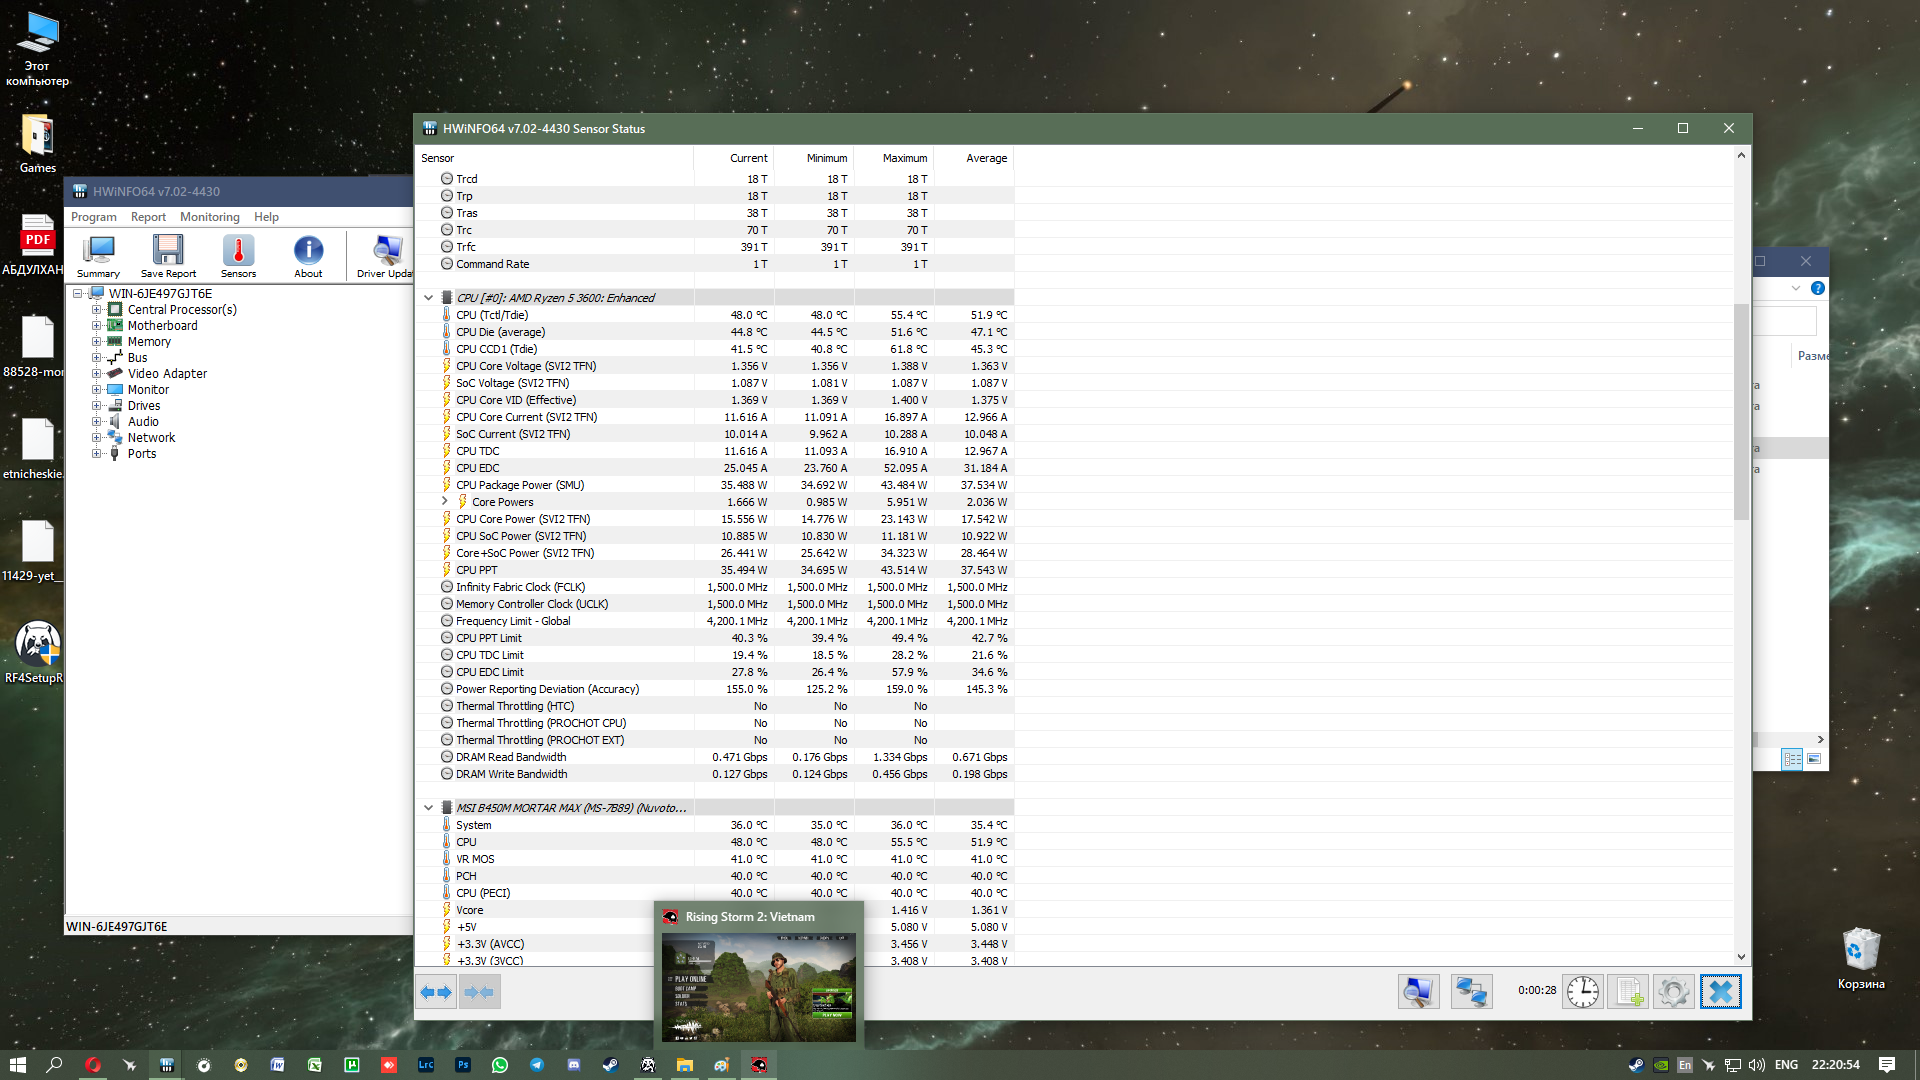Click the remote network computers icon
Screen dimensions: 1920x1080
[1471, 991]
